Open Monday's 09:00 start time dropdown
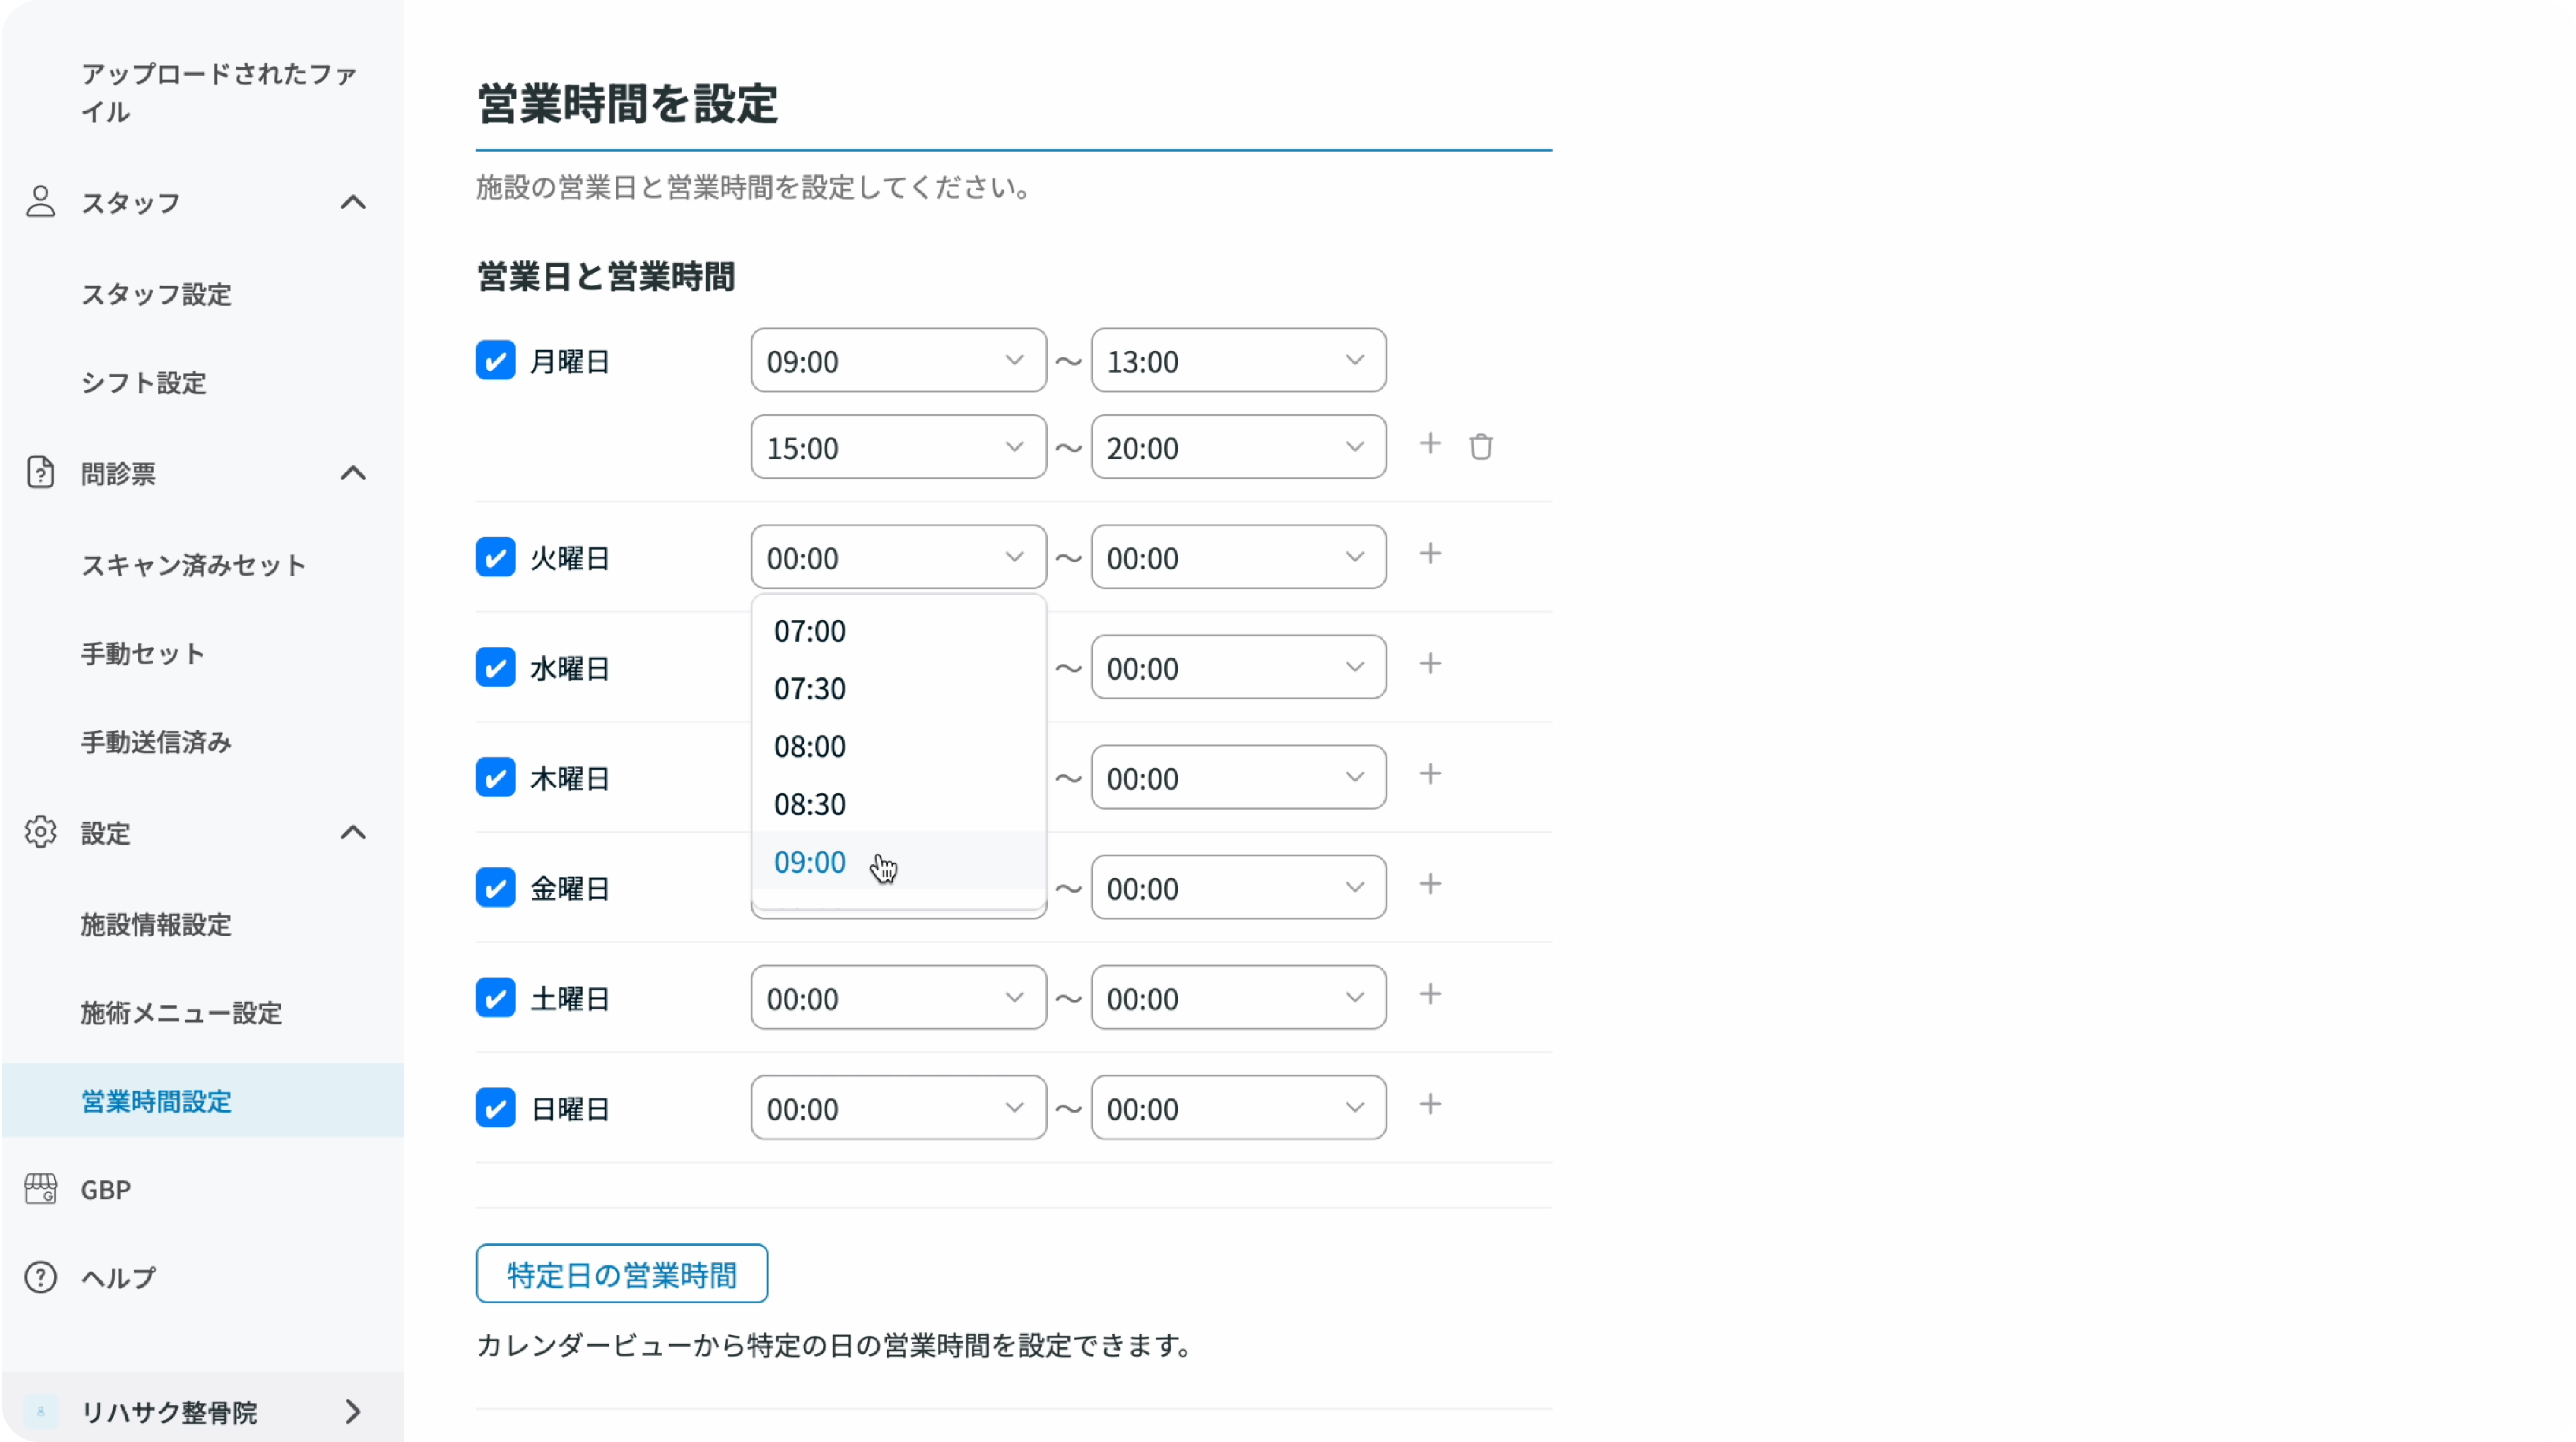 [x=897, y=360]
